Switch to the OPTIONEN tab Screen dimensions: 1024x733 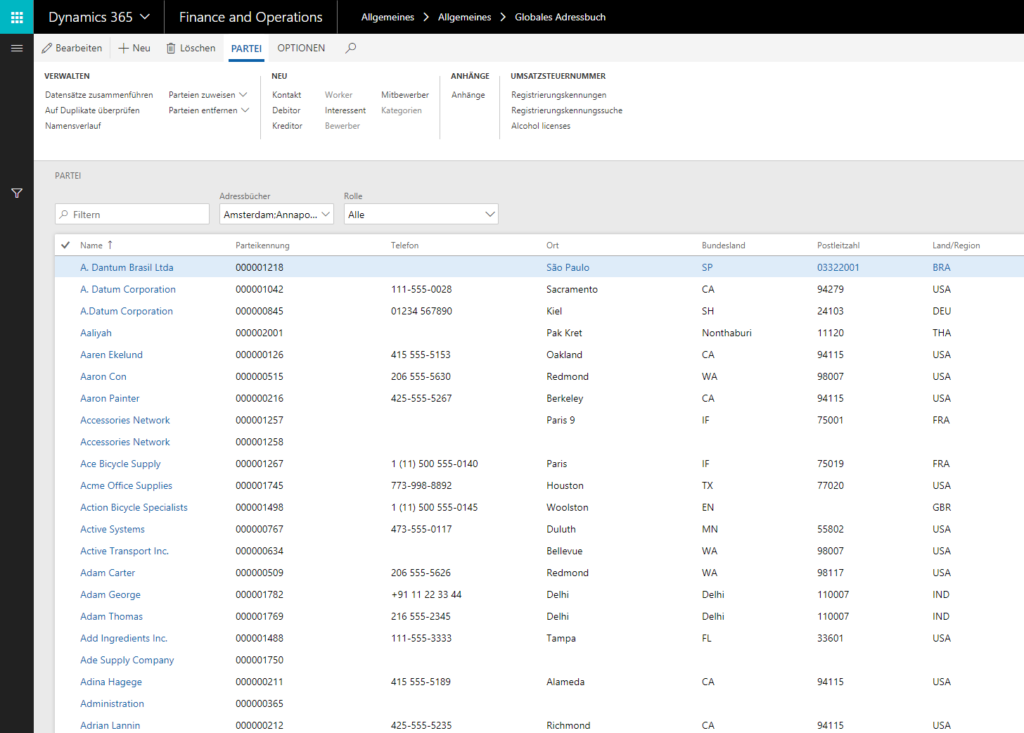[x=301, y=48]
